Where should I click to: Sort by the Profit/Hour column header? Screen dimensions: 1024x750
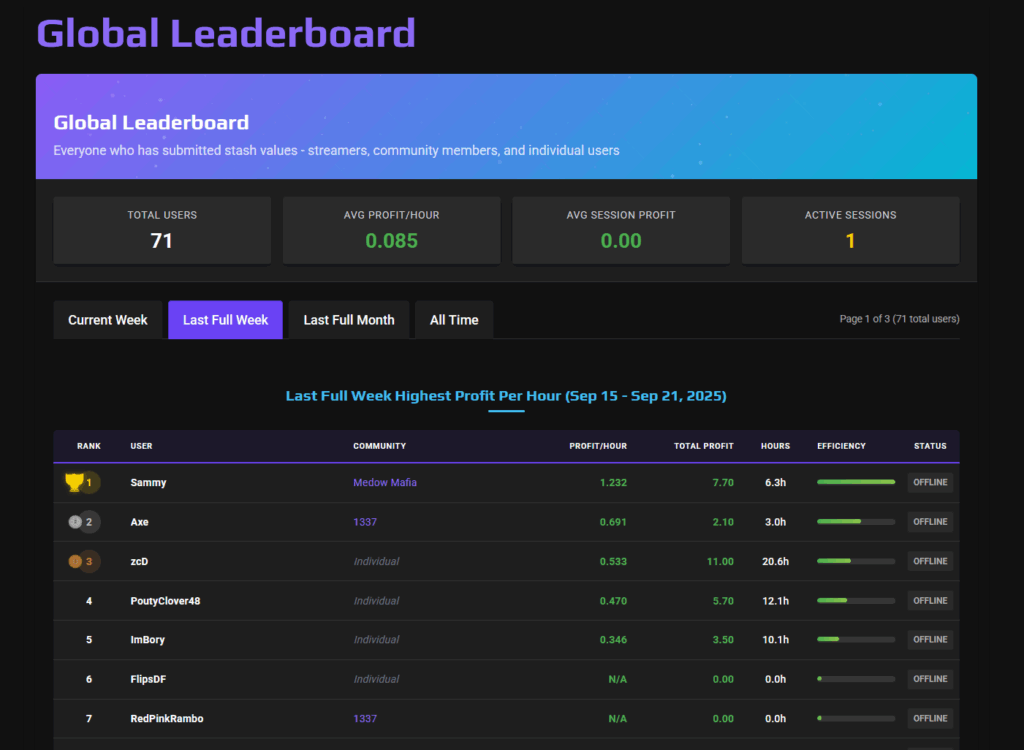598,446
